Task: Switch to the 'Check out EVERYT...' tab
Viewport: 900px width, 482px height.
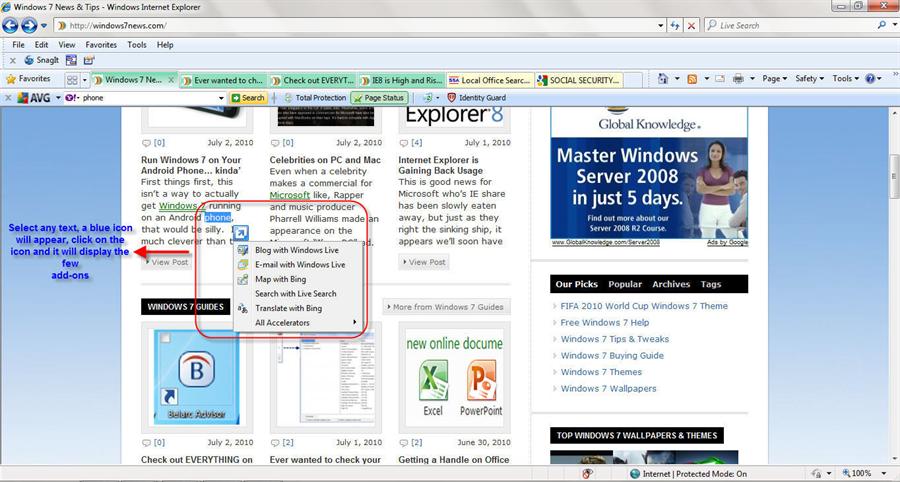Action: point(313,80)
